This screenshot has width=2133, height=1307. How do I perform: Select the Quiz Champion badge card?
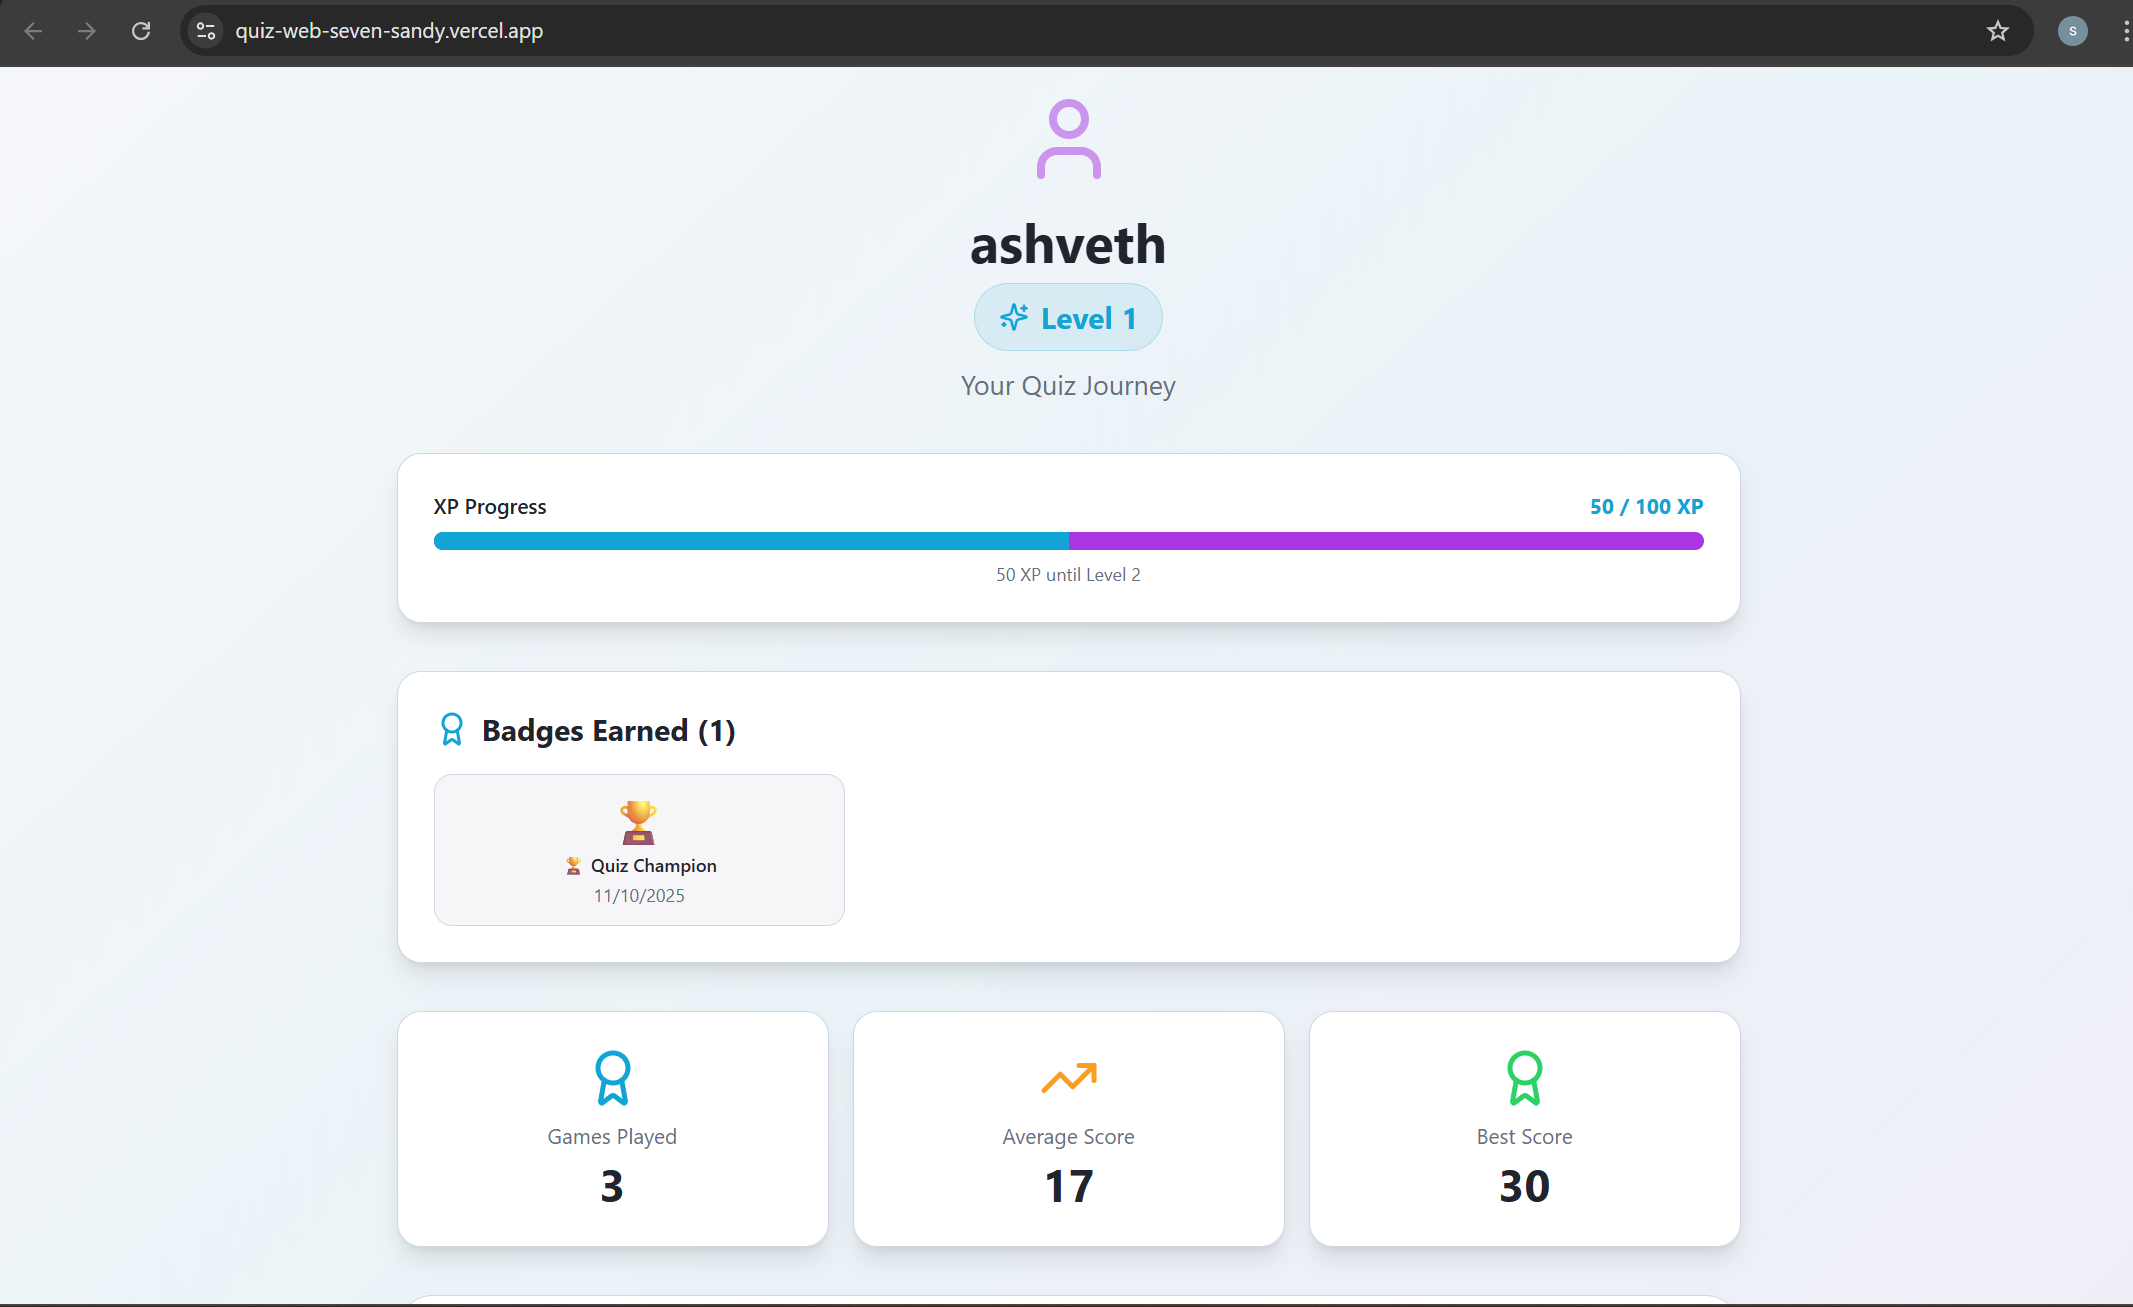(639, 850)
